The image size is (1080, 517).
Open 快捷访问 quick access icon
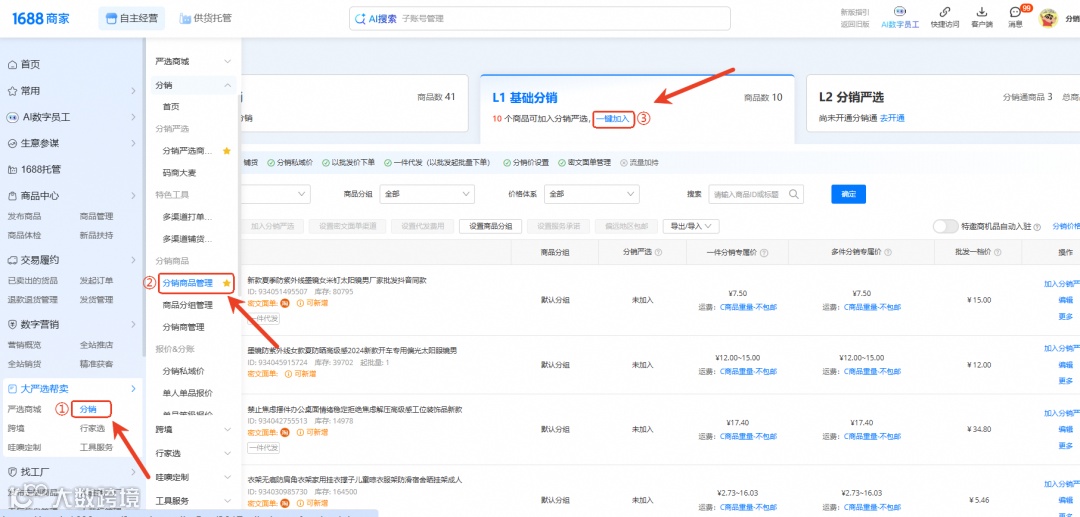944,12
